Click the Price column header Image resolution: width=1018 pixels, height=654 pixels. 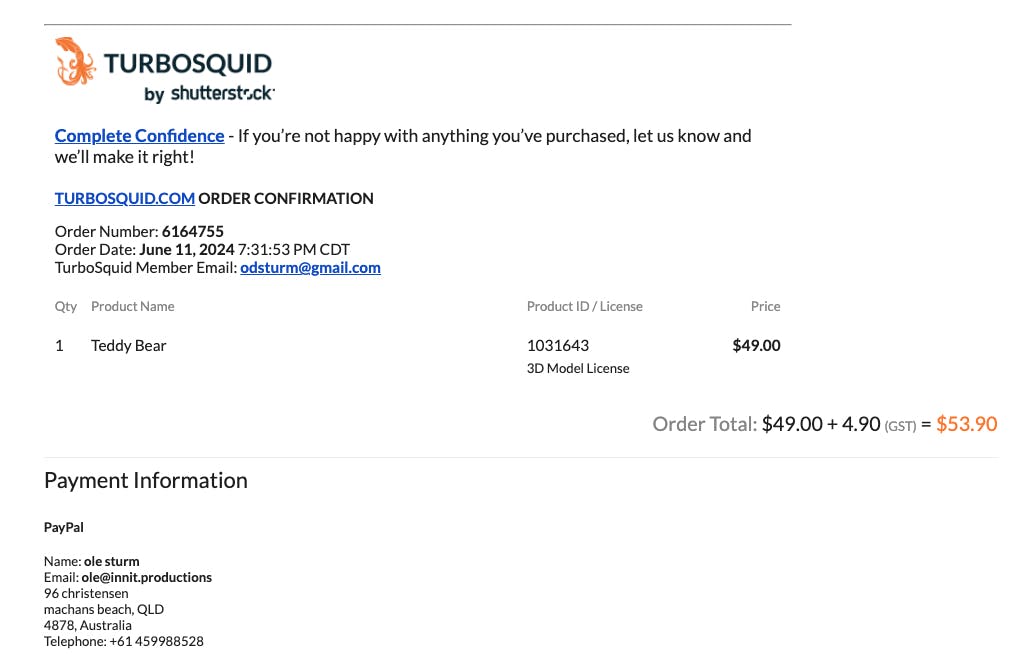click(x=765, y=306)
